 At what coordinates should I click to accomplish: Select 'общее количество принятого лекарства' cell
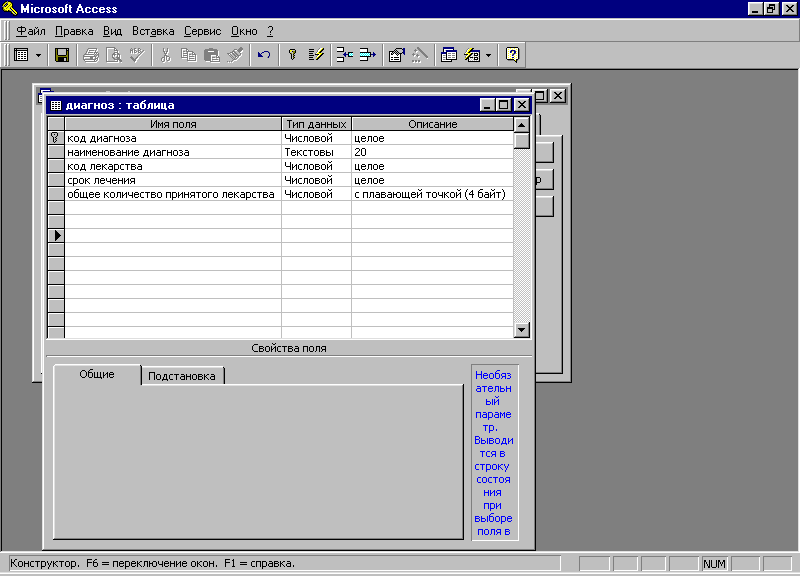(x=173, y=194)
